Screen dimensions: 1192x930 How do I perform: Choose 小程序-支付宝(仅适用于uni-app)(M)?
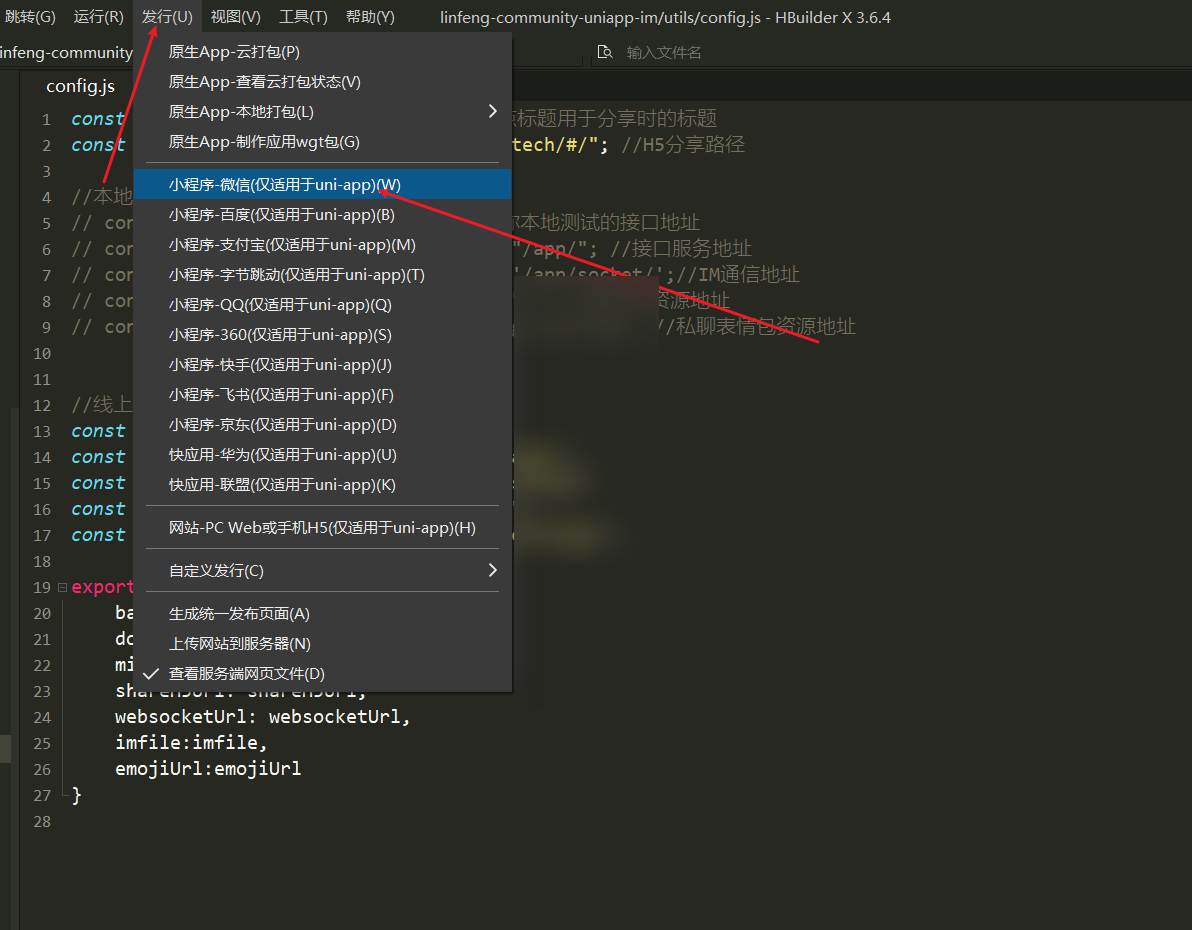pyautogui.click(x=322, y=244)
